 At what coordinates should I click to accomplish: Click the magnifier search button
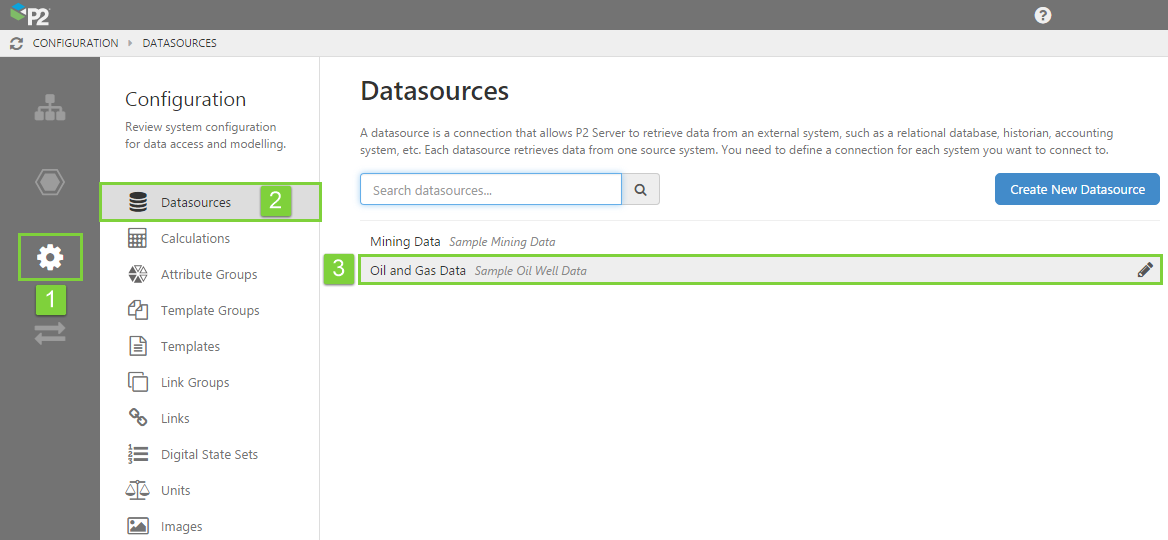[x=641, y=189]
